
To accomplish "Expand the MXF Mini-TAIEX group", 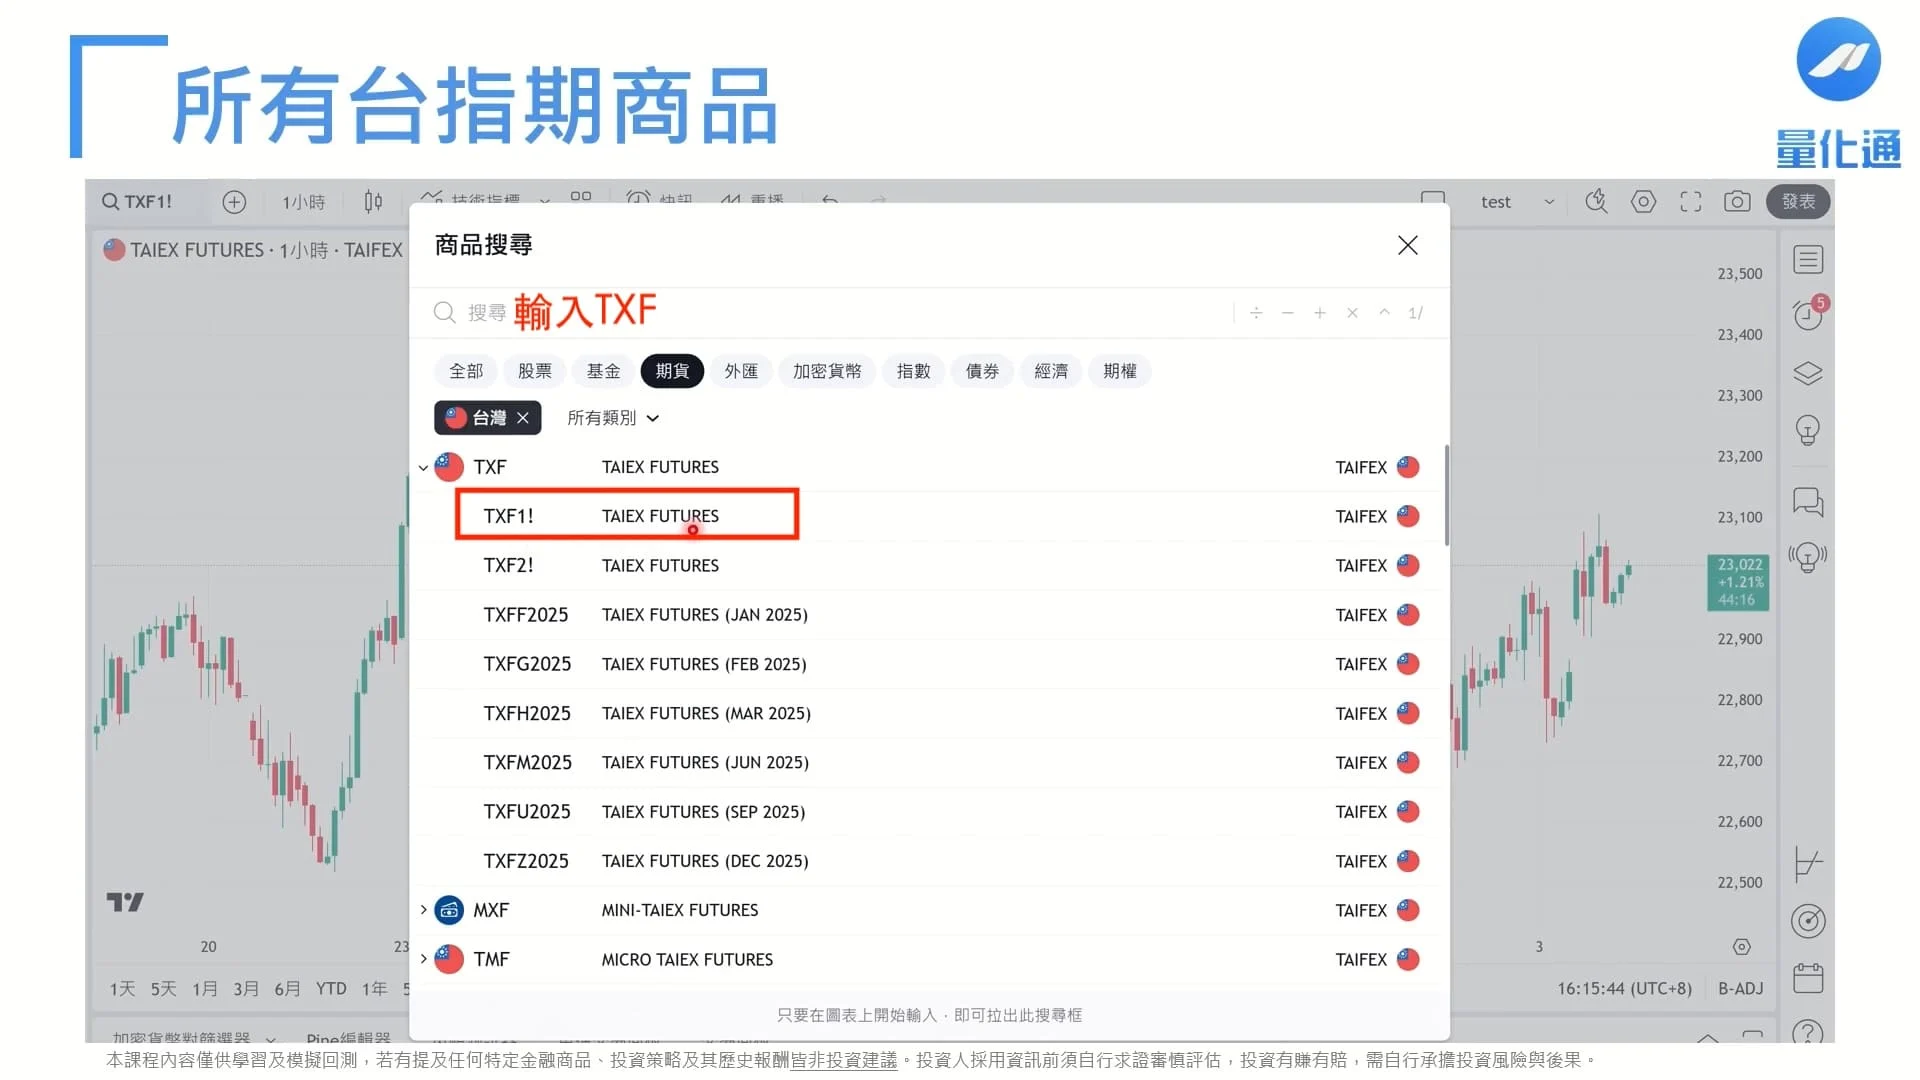I will point(423,910).
